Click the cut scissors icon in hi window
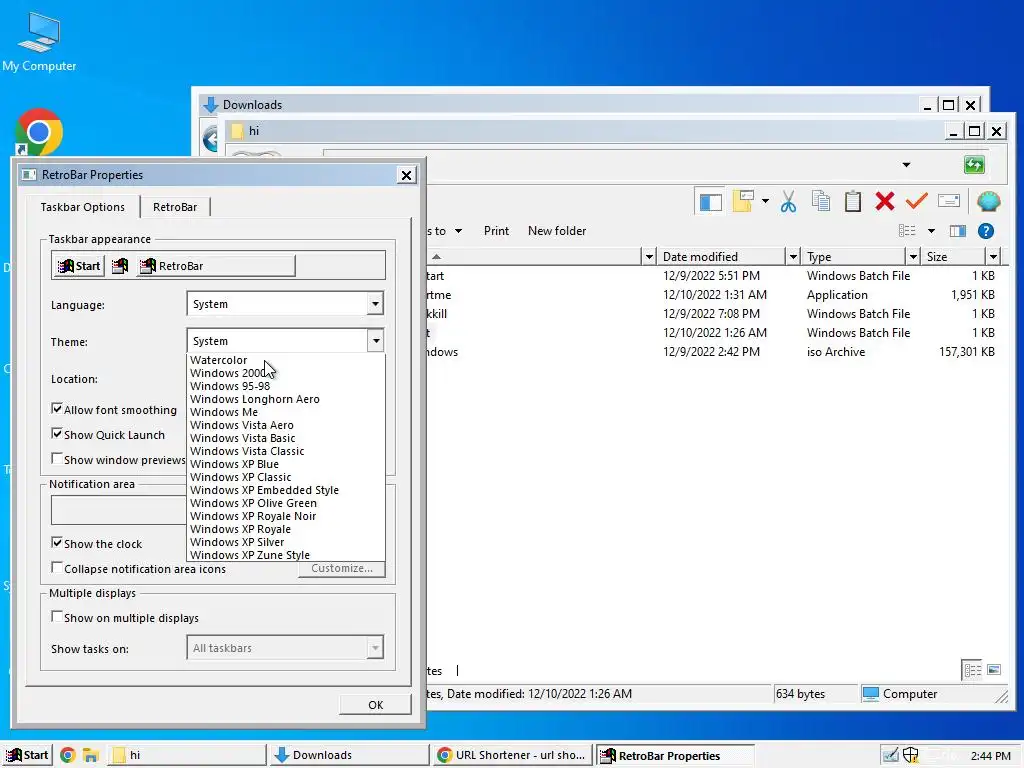Image resolution: width=1024 pixels, height=768 pixels. (x=788, y=202)
